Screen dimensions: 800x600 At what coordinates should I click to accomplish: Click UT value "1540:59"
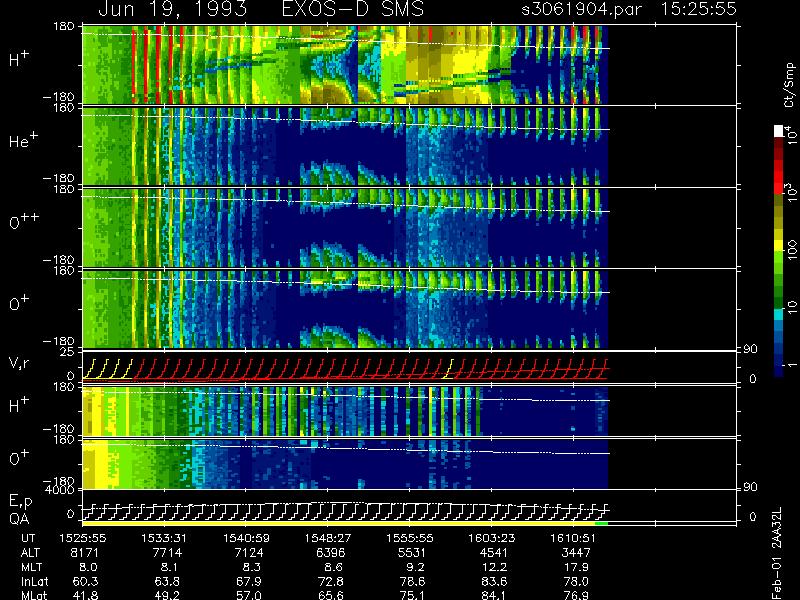click(x=246, y=538)
